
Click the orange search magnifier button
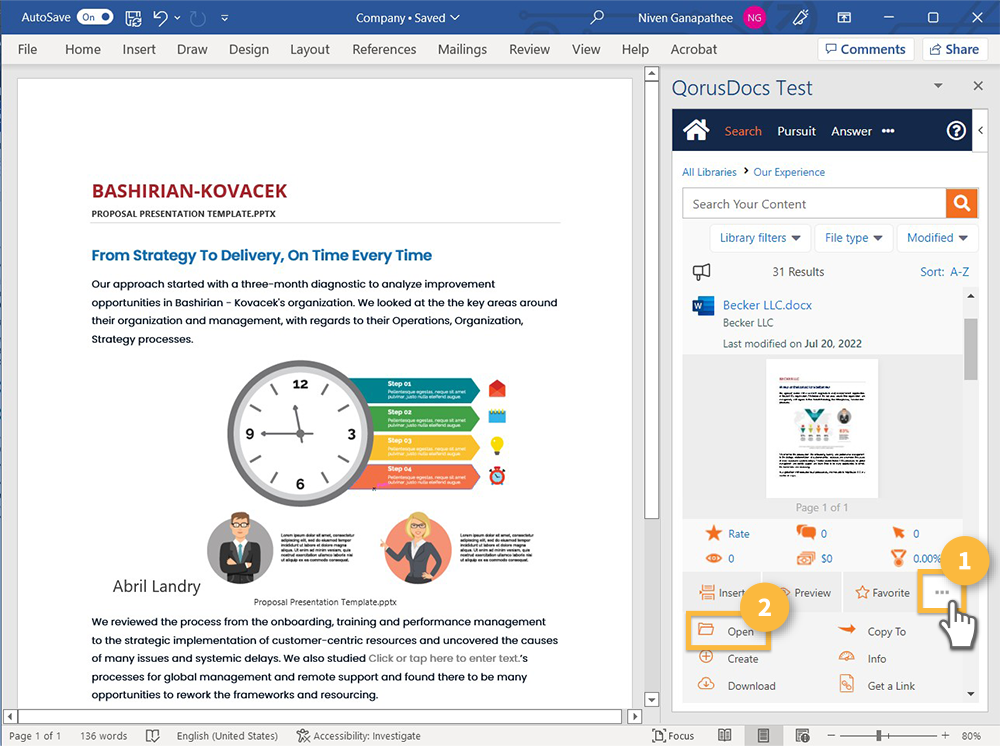pyautogui.click(x=962, y=203)
